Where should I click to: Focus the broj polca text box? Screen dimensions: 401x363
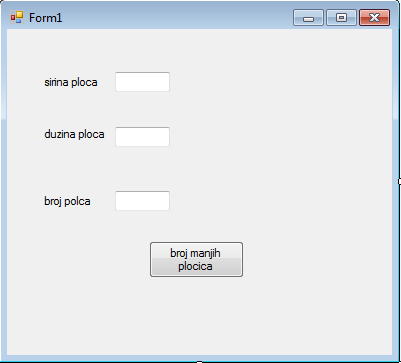pos(143,201)
